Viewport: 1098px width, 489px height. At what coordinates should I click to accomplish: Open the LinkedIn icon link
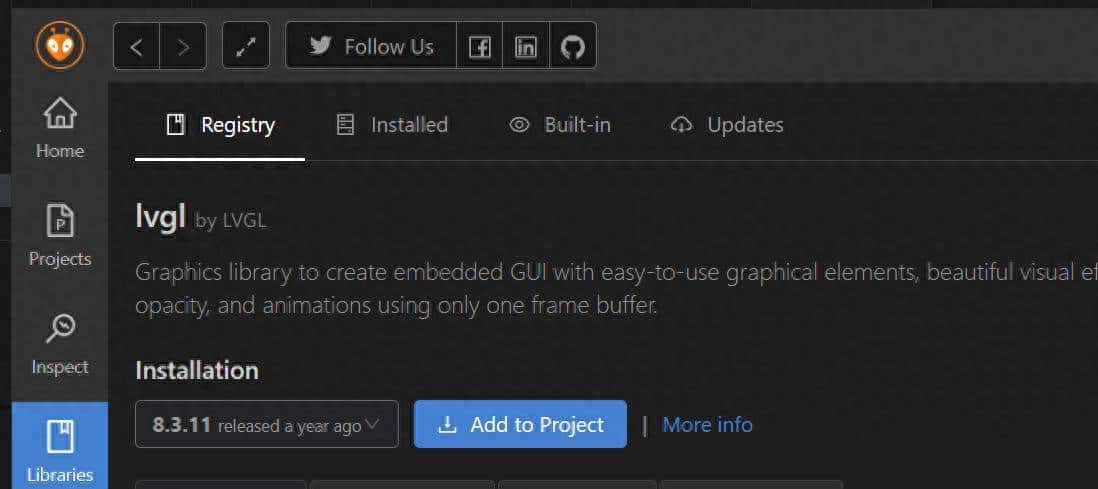pyautogui.click(x=526, y=46)
